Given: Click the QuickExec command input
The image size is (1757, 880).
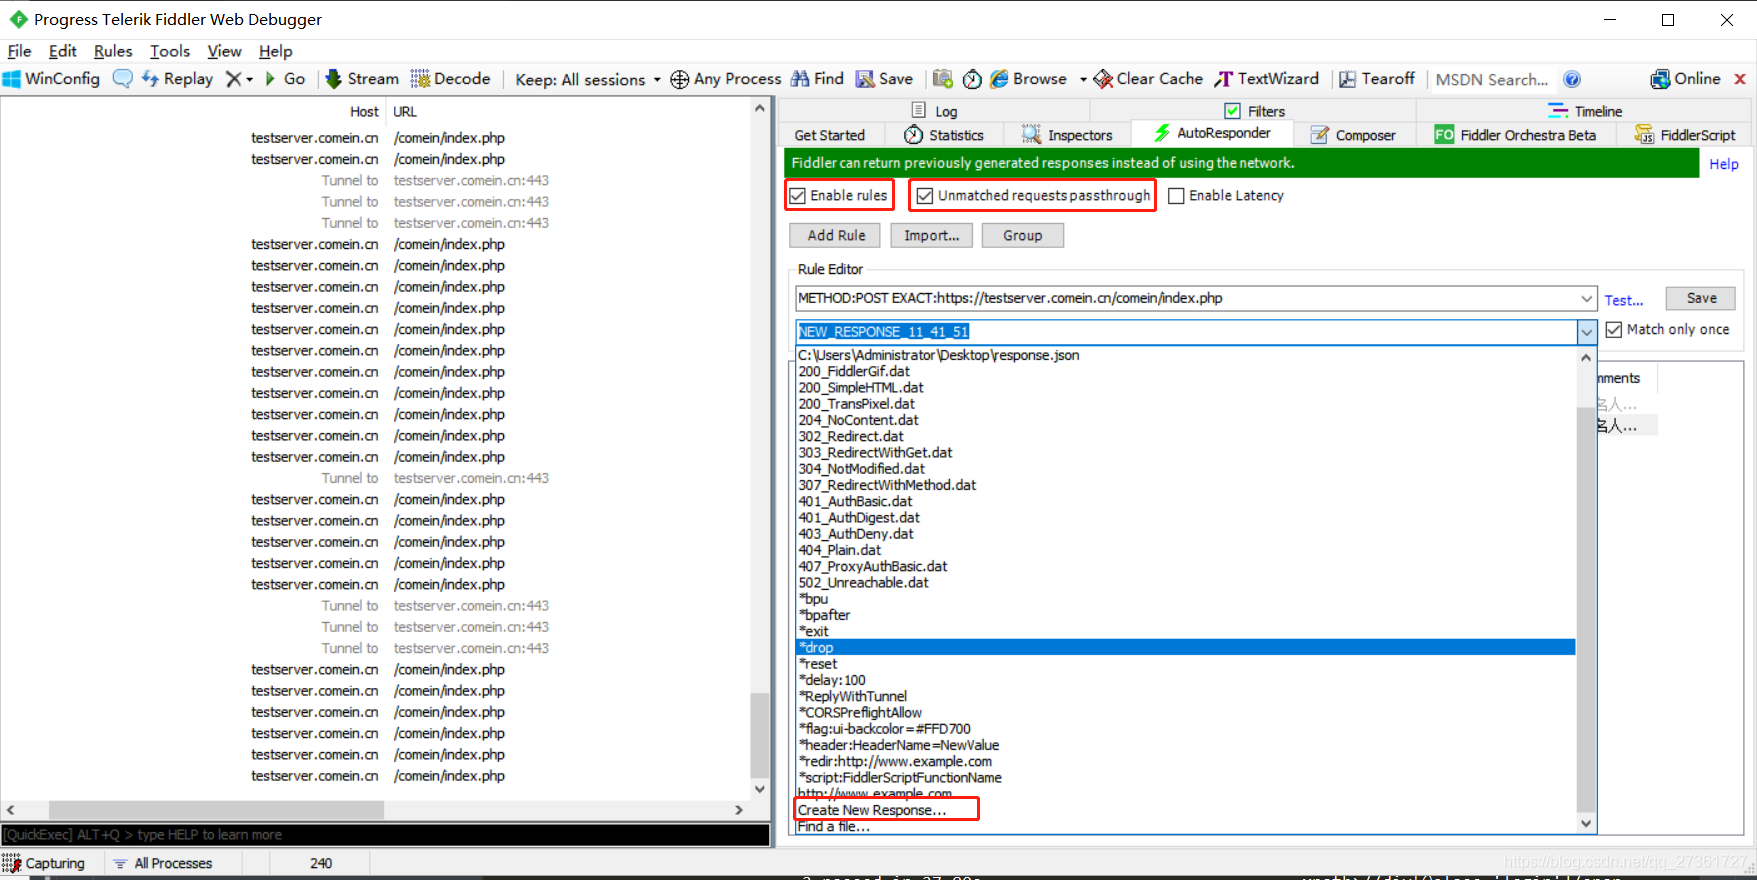Looking at the screenshot, I should pyautogui.click(x=385, y=835).
